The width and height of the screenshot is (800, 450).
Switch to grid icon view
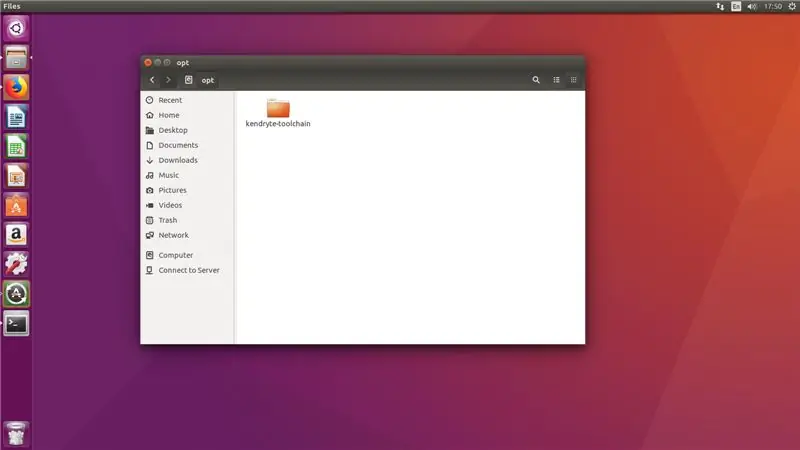pyautogui.click(x=573, y=80)
